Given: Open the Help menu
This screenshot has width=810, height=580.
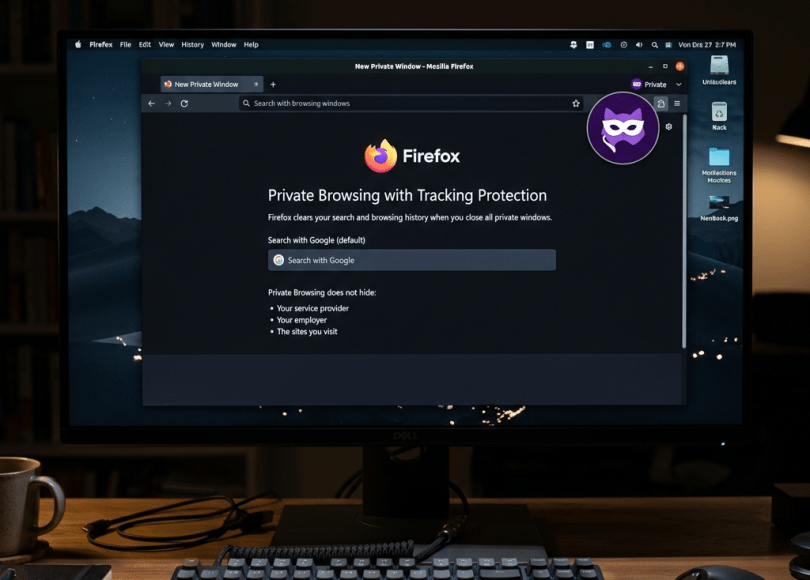Looking at the screenshot, I should click(x=251, y=44).
